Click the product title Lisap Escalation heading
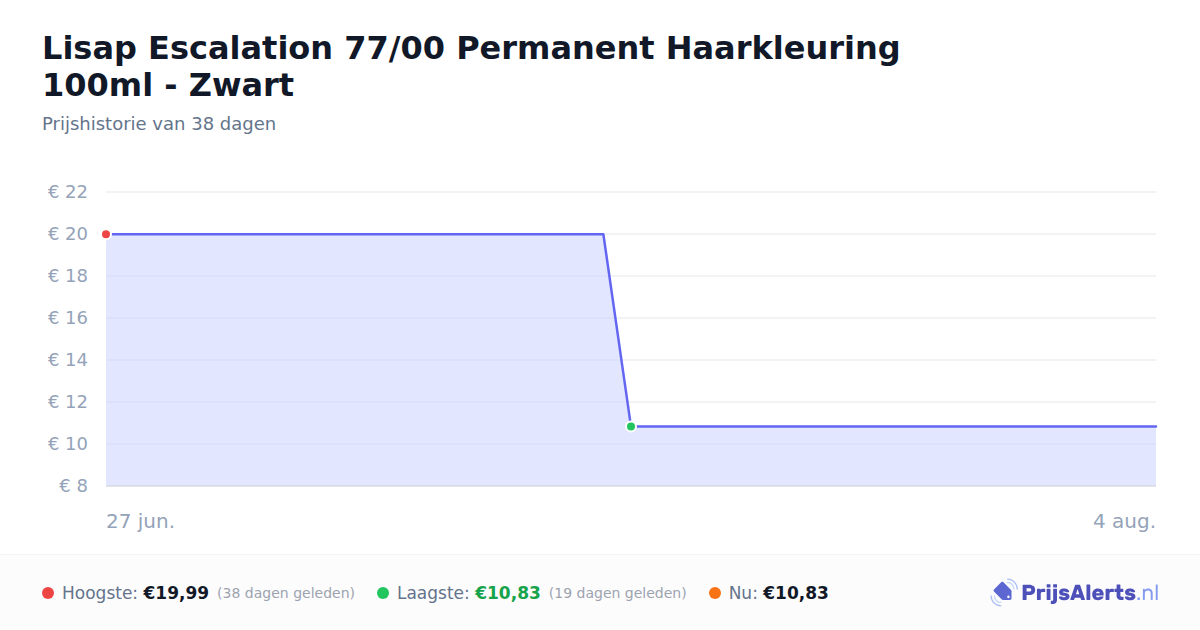Screen dimensions: 1200x630 tap(471, 66)
